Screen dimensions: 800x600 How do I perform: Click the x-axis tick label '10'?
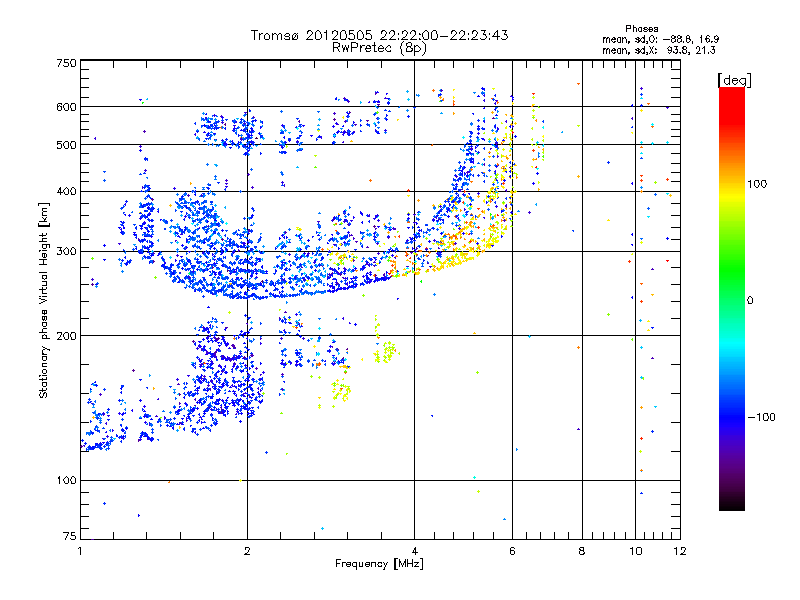click(635, 551)
